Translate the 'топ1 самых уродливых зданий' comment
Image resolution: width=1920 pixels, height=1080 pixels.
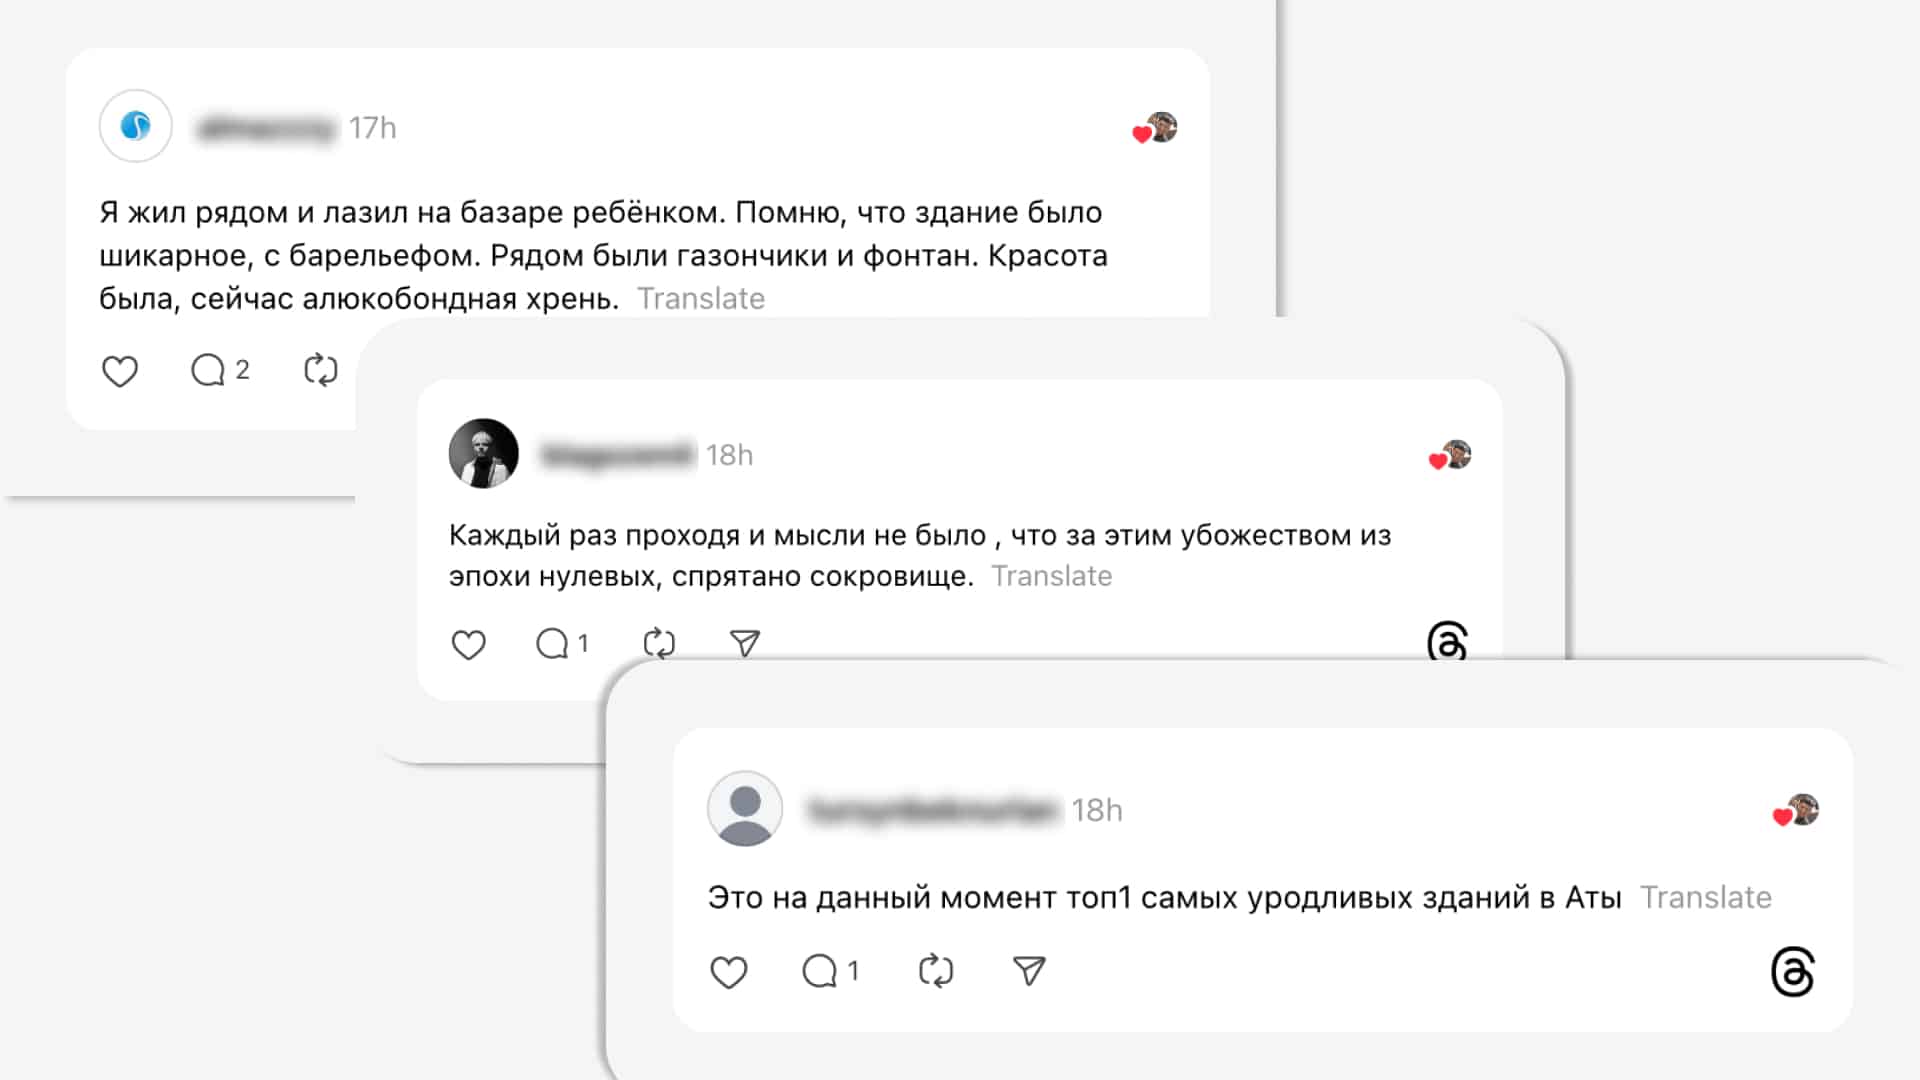point(1706,898)
